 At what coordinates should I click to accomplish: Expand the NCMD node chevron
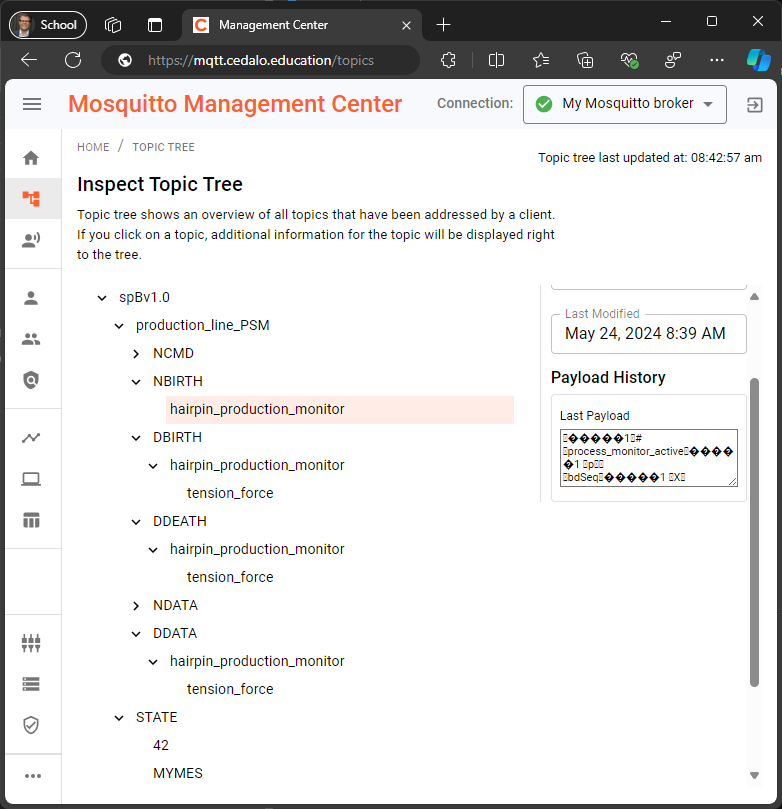(136, 354)
